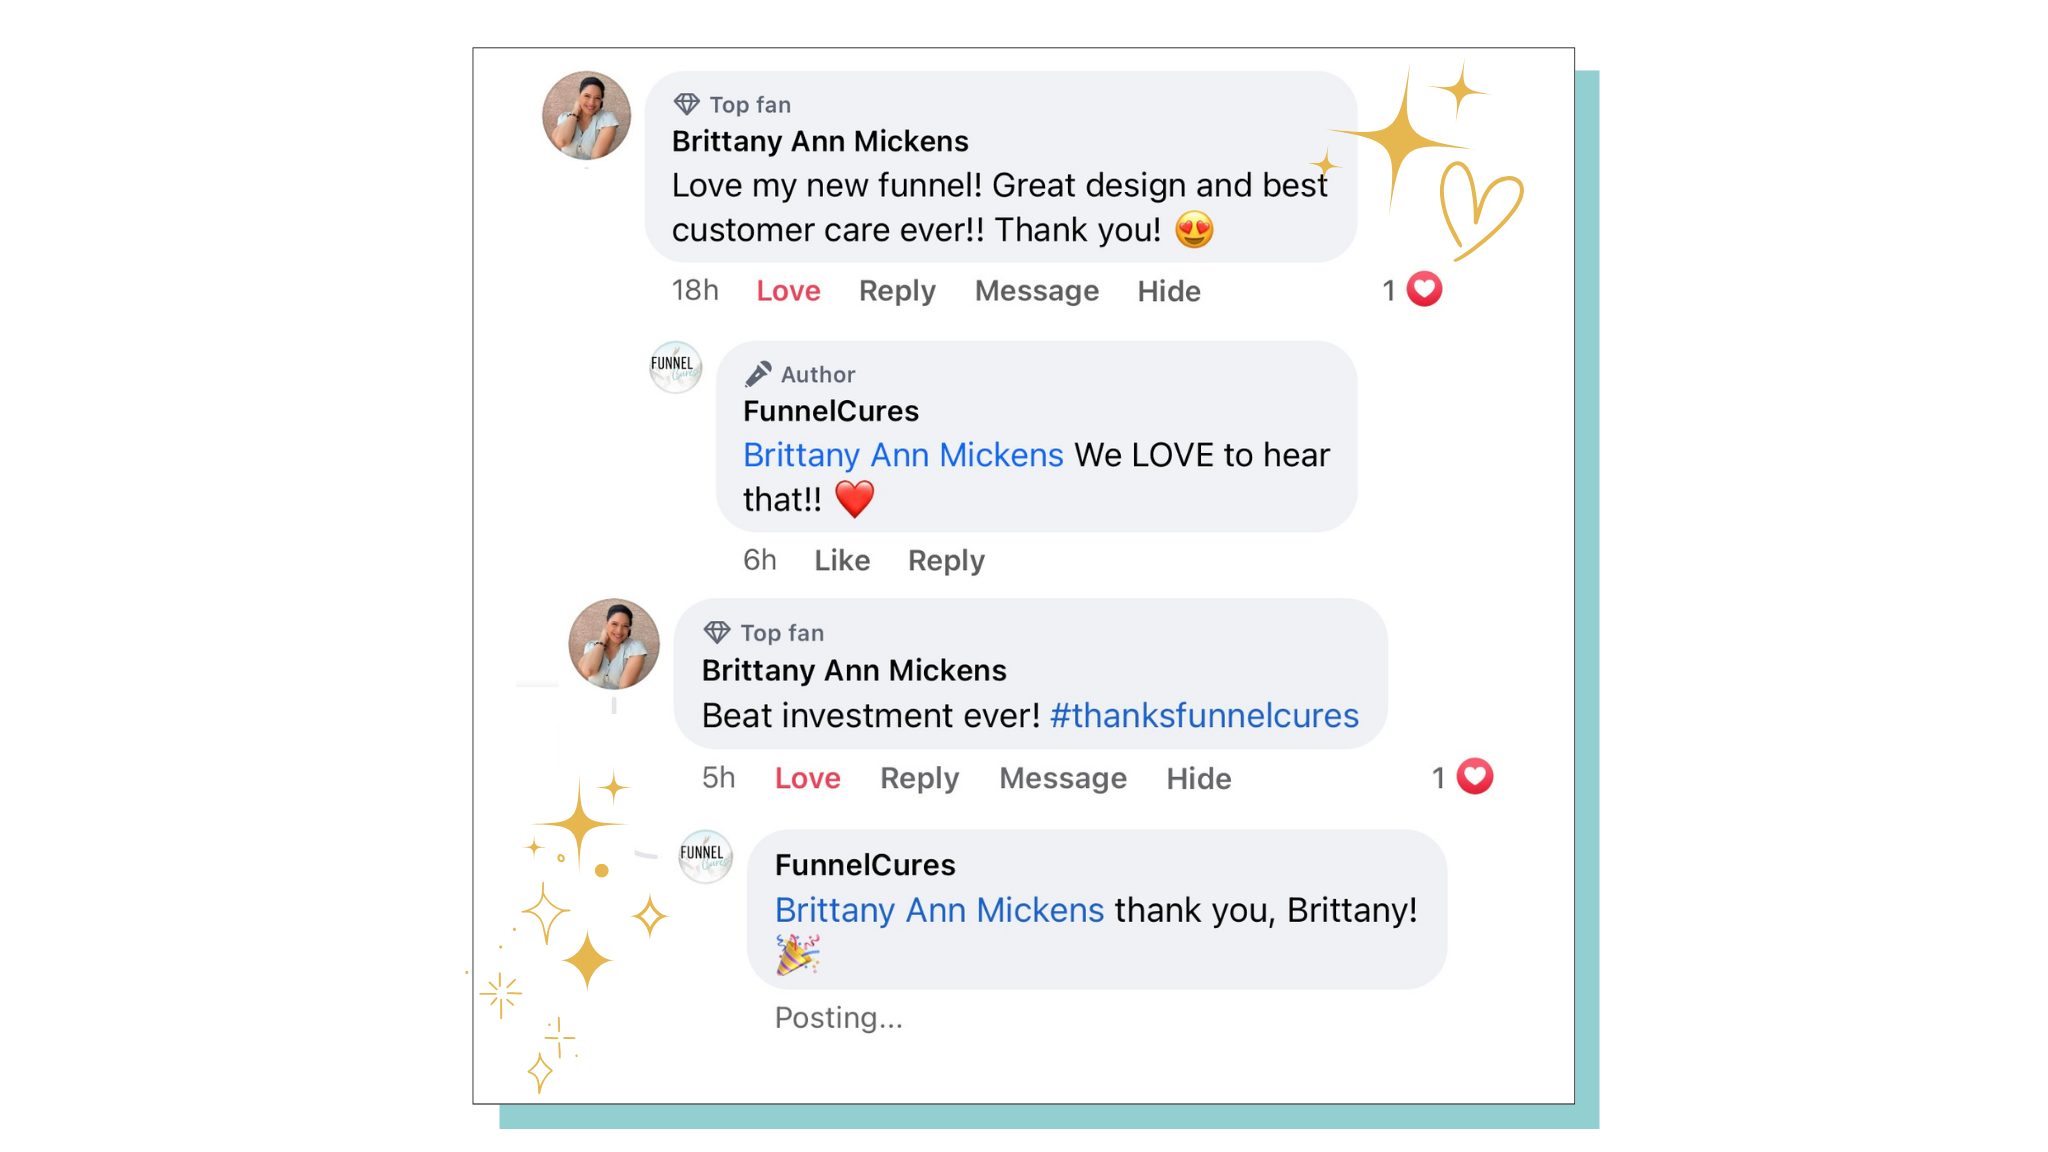
Task: Message the author of the 18h comment
Action: tap(1037, 291)
